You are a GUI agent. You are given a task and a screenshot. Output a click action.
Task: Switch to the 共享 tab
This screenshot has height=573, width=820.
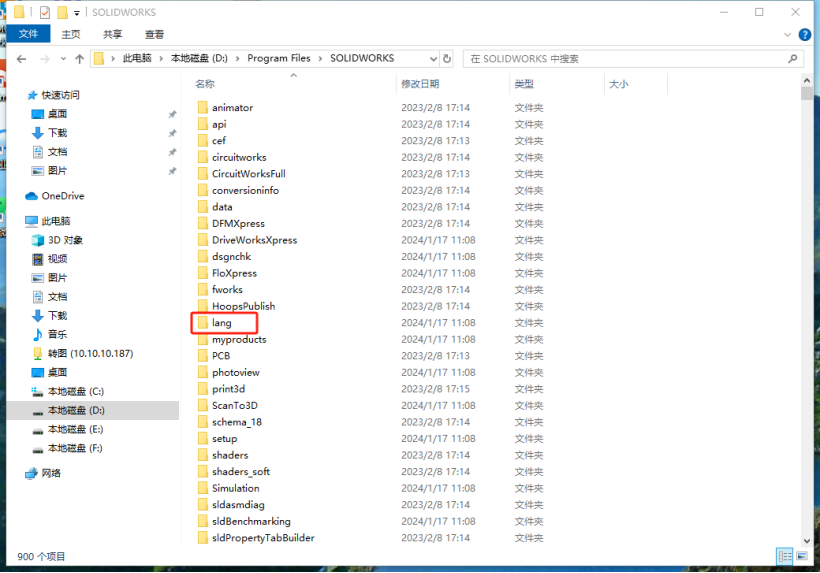tap(112, 35)
